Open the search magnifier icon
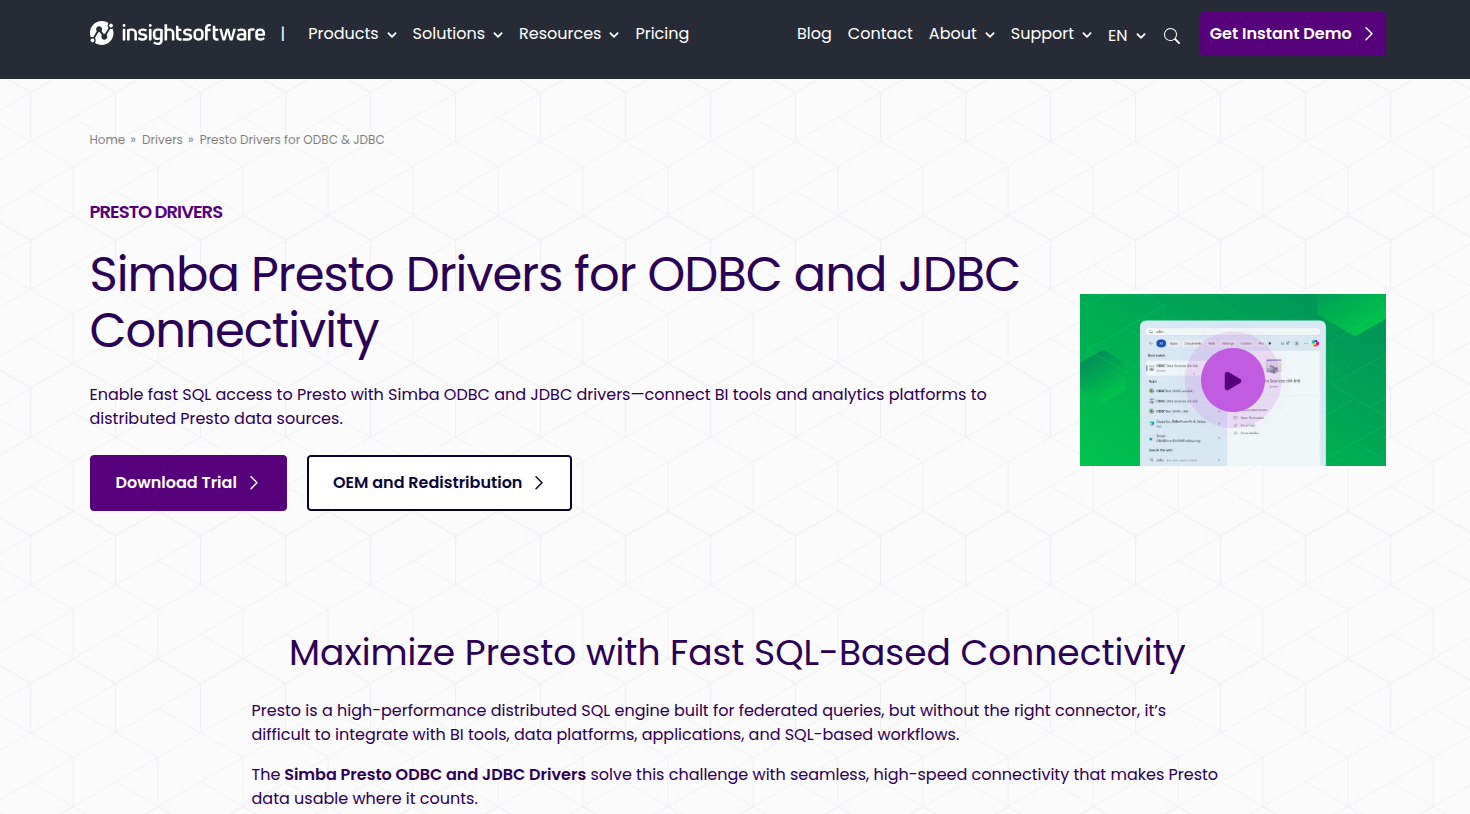This screenshot has width=1470, height=814. (1172, 36)
